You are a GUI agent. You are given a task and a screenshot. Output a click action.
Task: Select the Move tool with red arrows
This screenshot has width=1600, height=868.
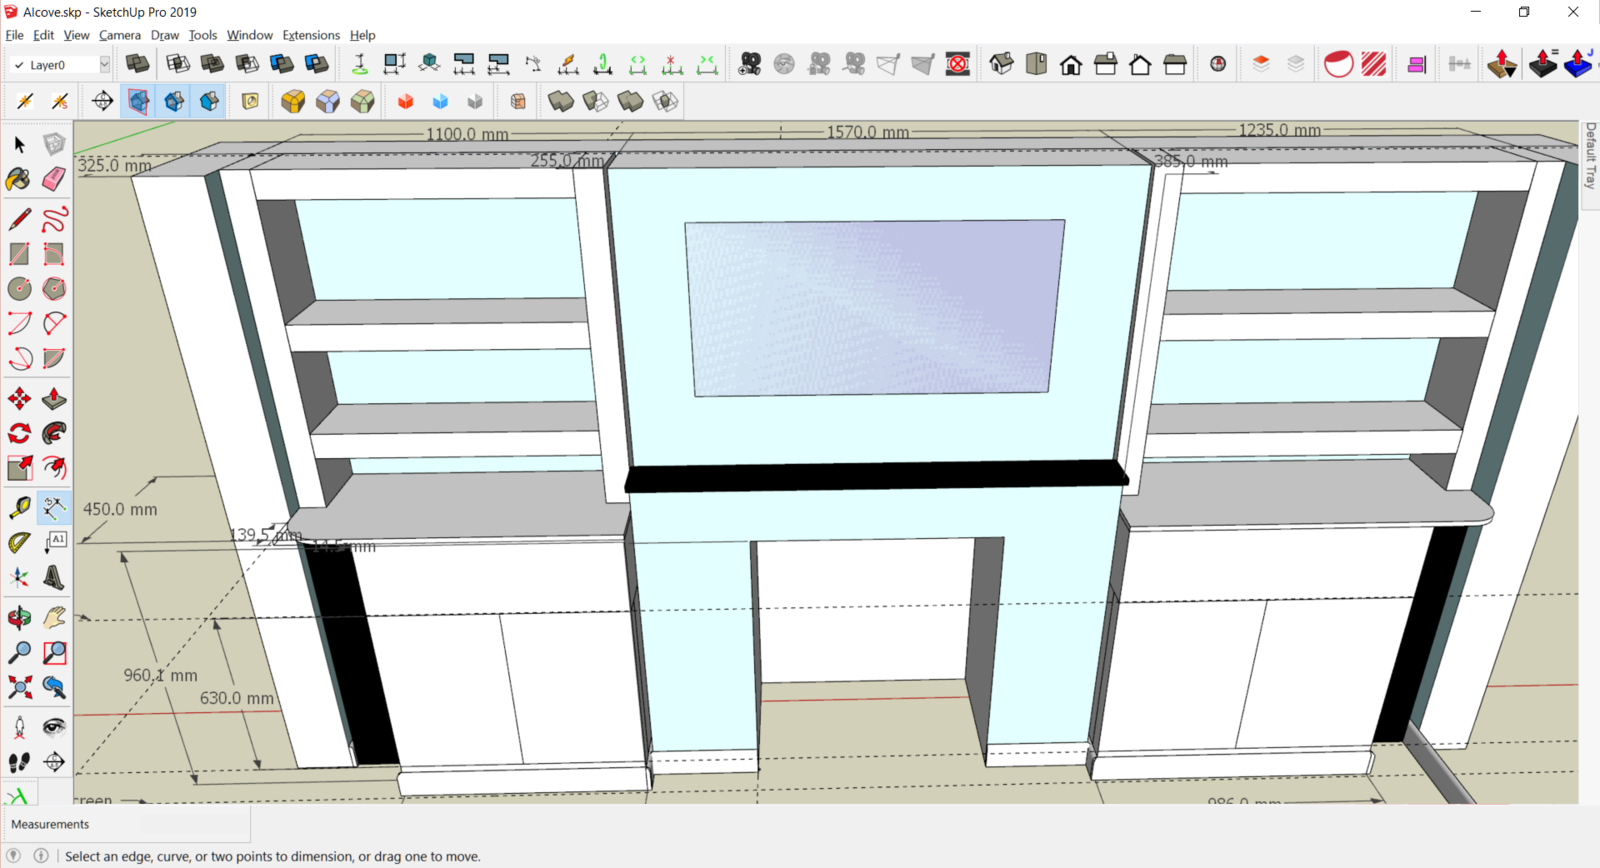click(x=19, y=399)
